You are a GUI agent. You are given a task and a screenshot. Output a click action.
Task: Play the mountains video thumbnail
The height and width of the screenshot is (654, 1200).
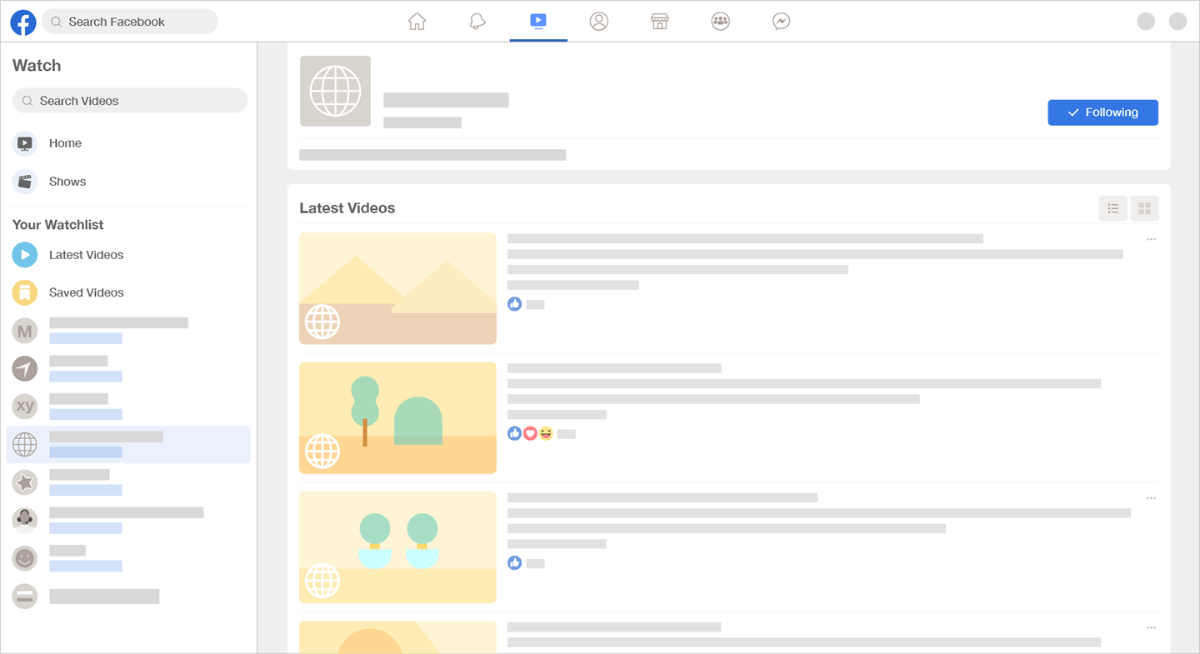click(398, 288)
